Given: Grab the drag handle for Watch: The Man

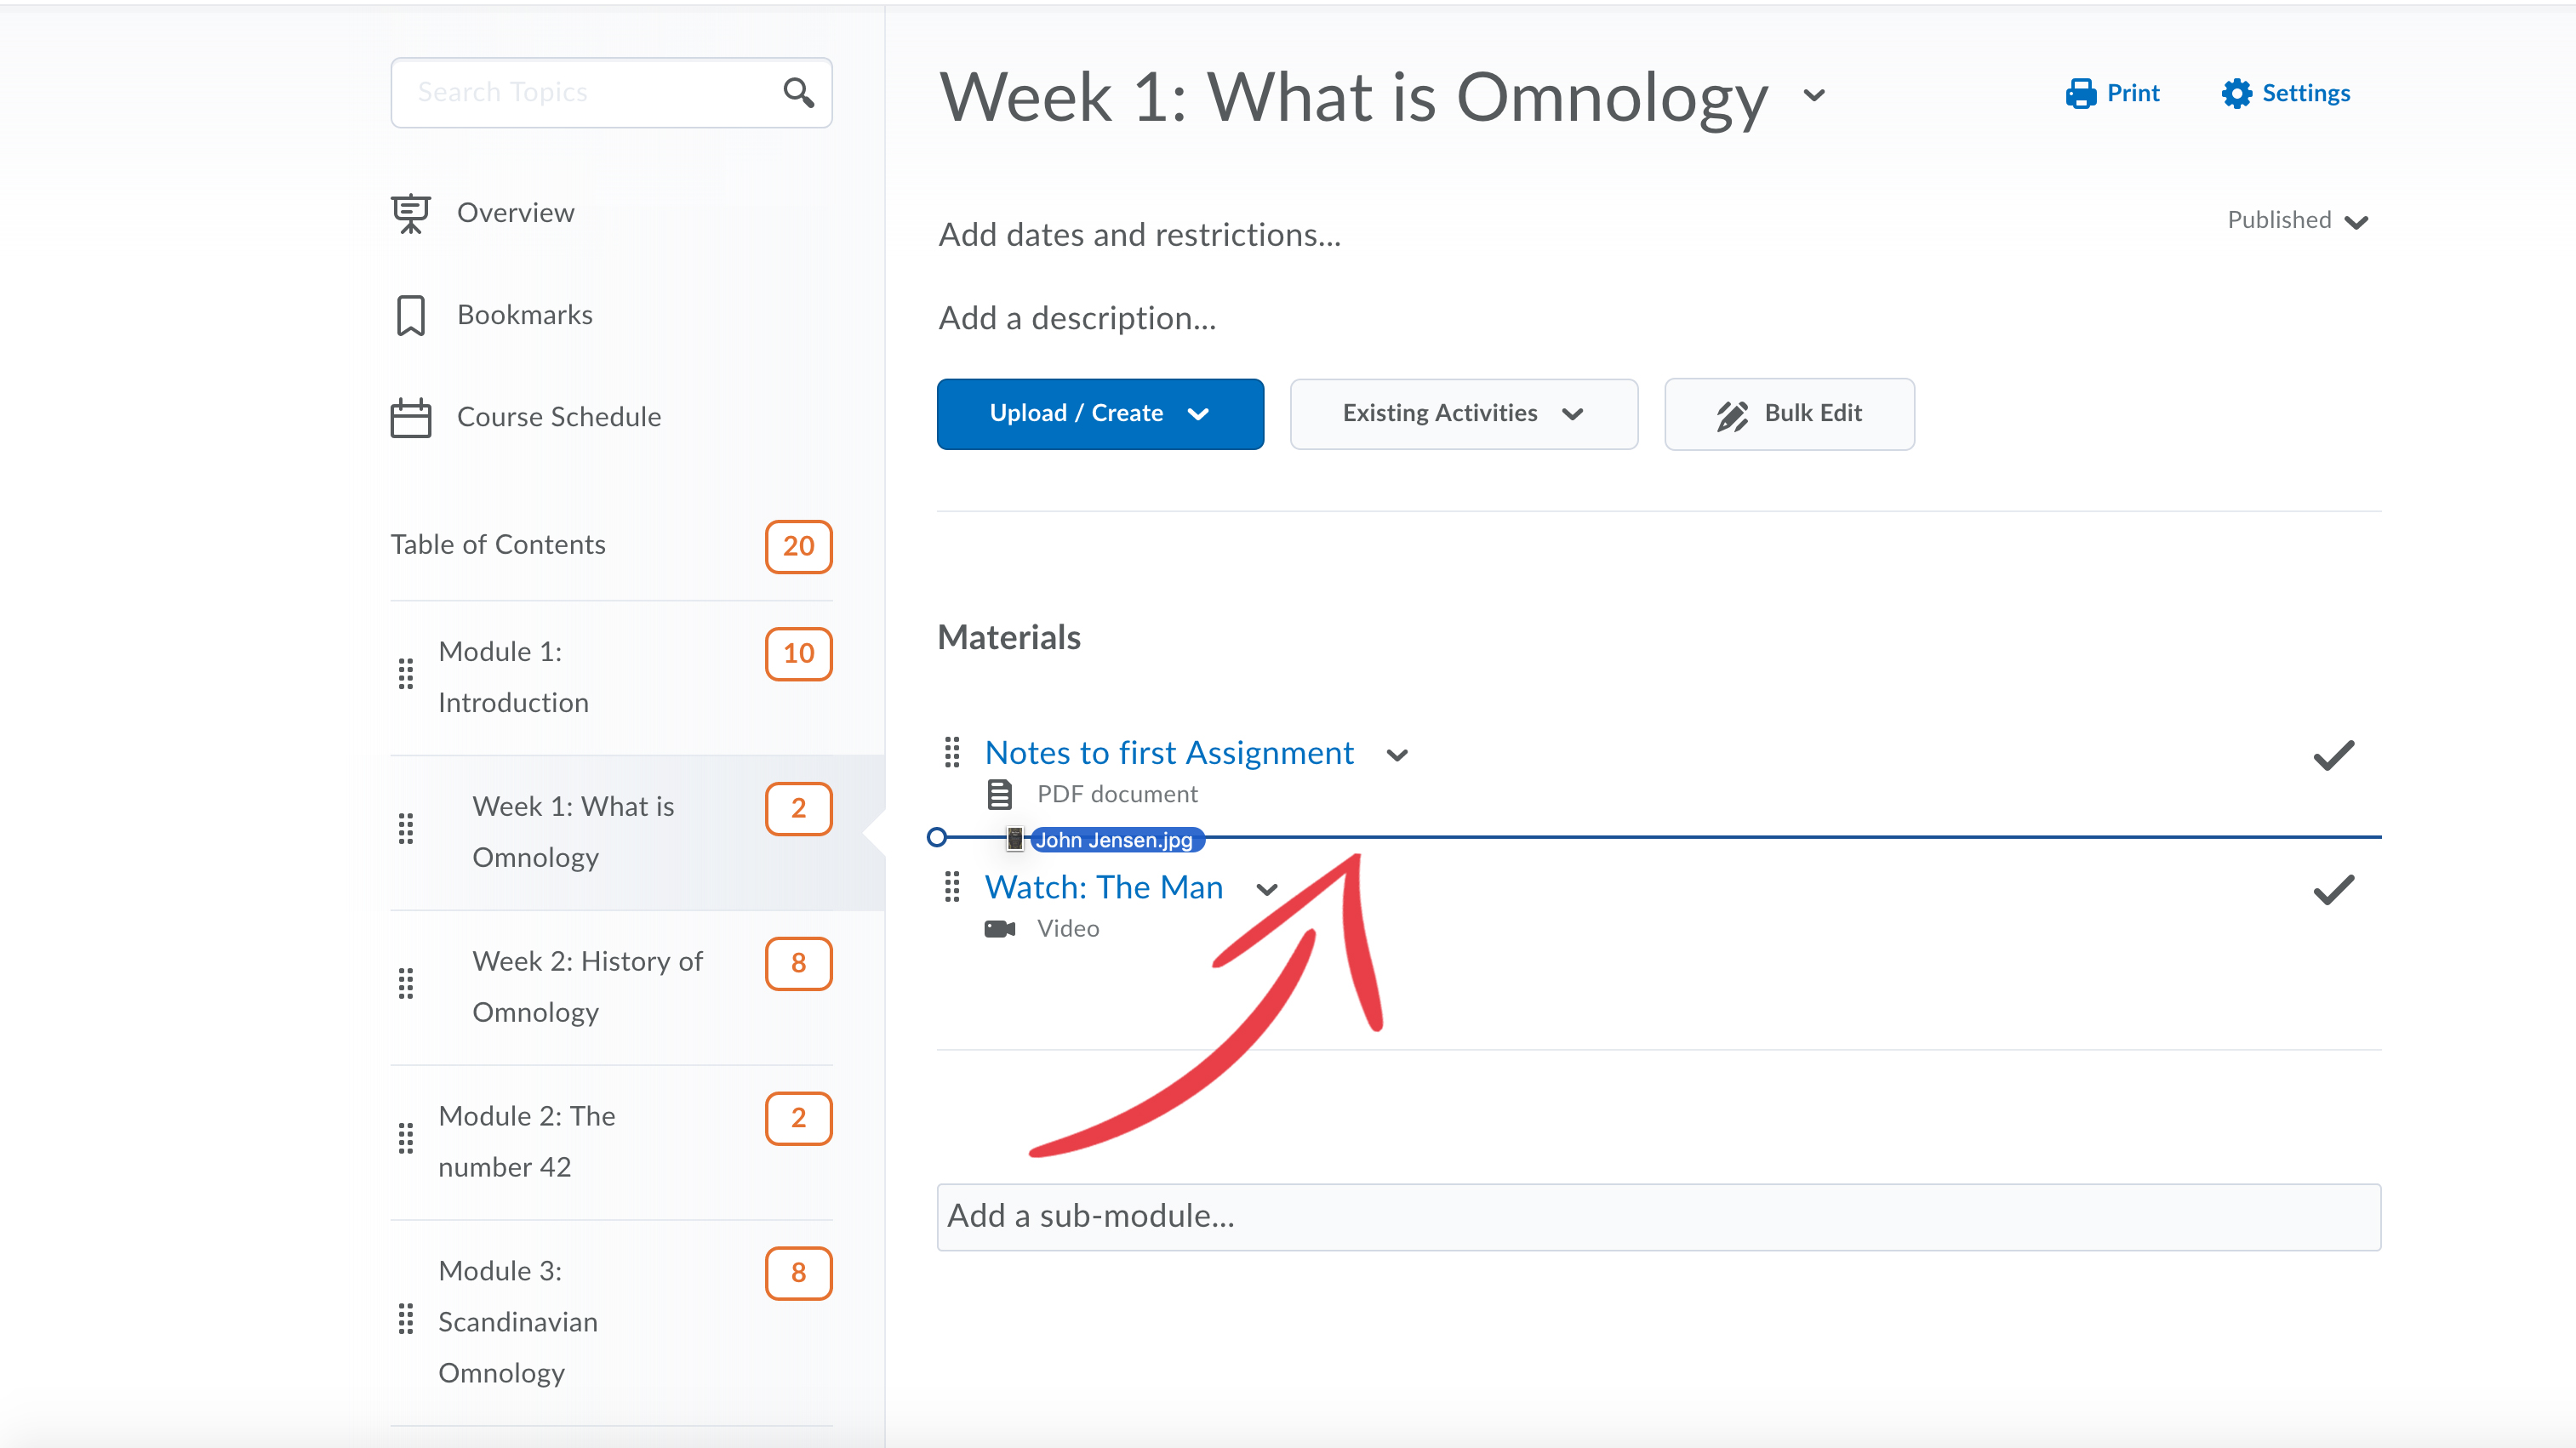Looking at the screenshot, I should click(x=952, y=887).
